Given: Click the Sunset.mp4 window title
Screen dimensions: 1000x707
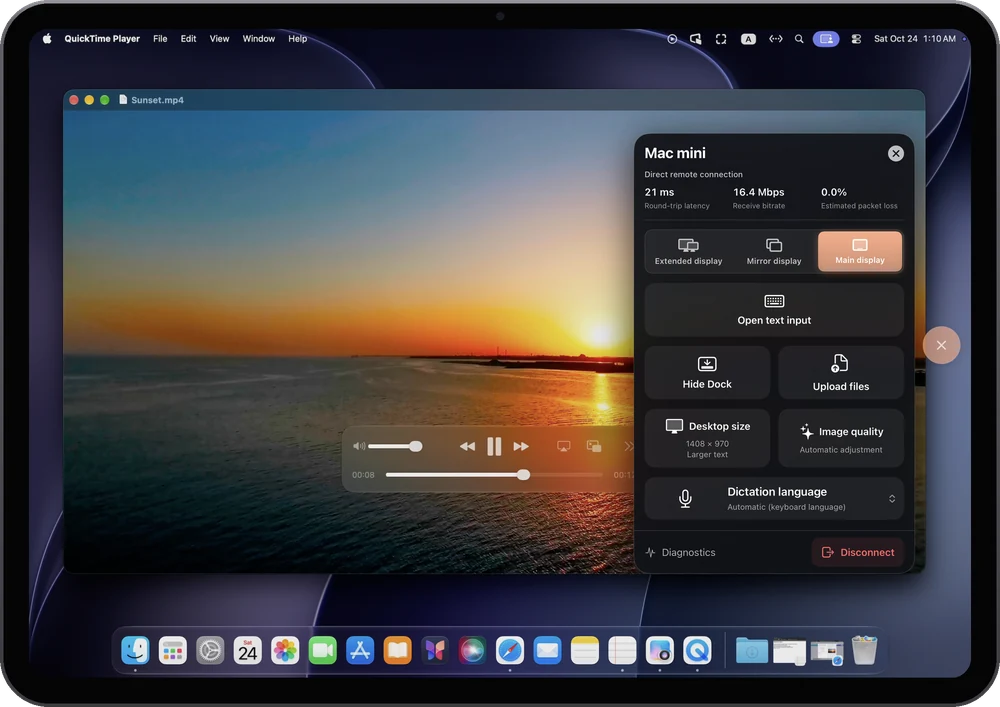Looking at the screenshot, I should (x=157, y=99).
